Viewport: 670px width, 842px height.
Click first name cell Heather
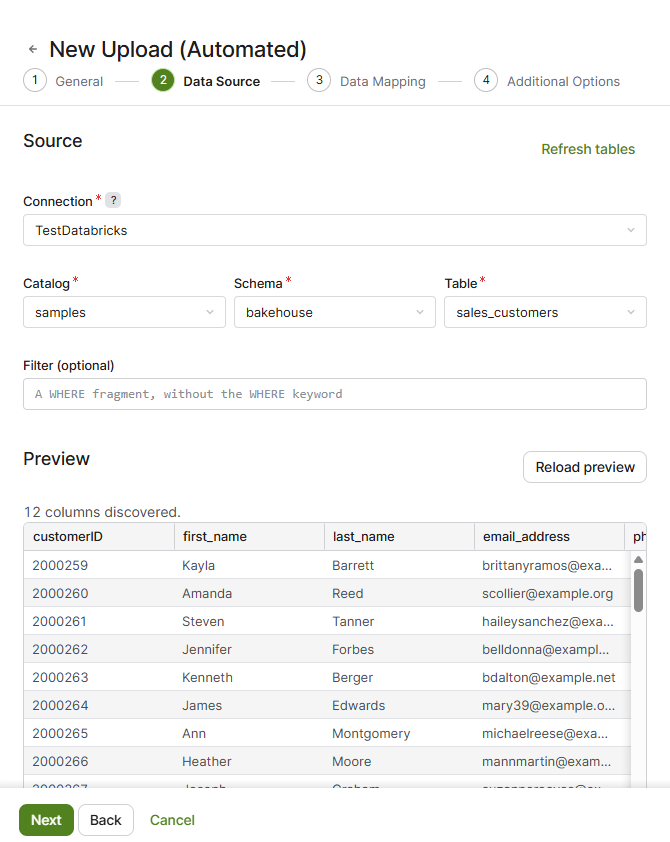(250, 761)
